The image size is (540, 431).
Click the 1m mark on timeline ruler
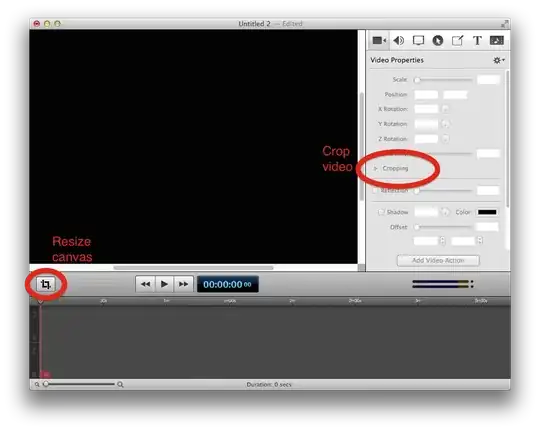(166, 301)
